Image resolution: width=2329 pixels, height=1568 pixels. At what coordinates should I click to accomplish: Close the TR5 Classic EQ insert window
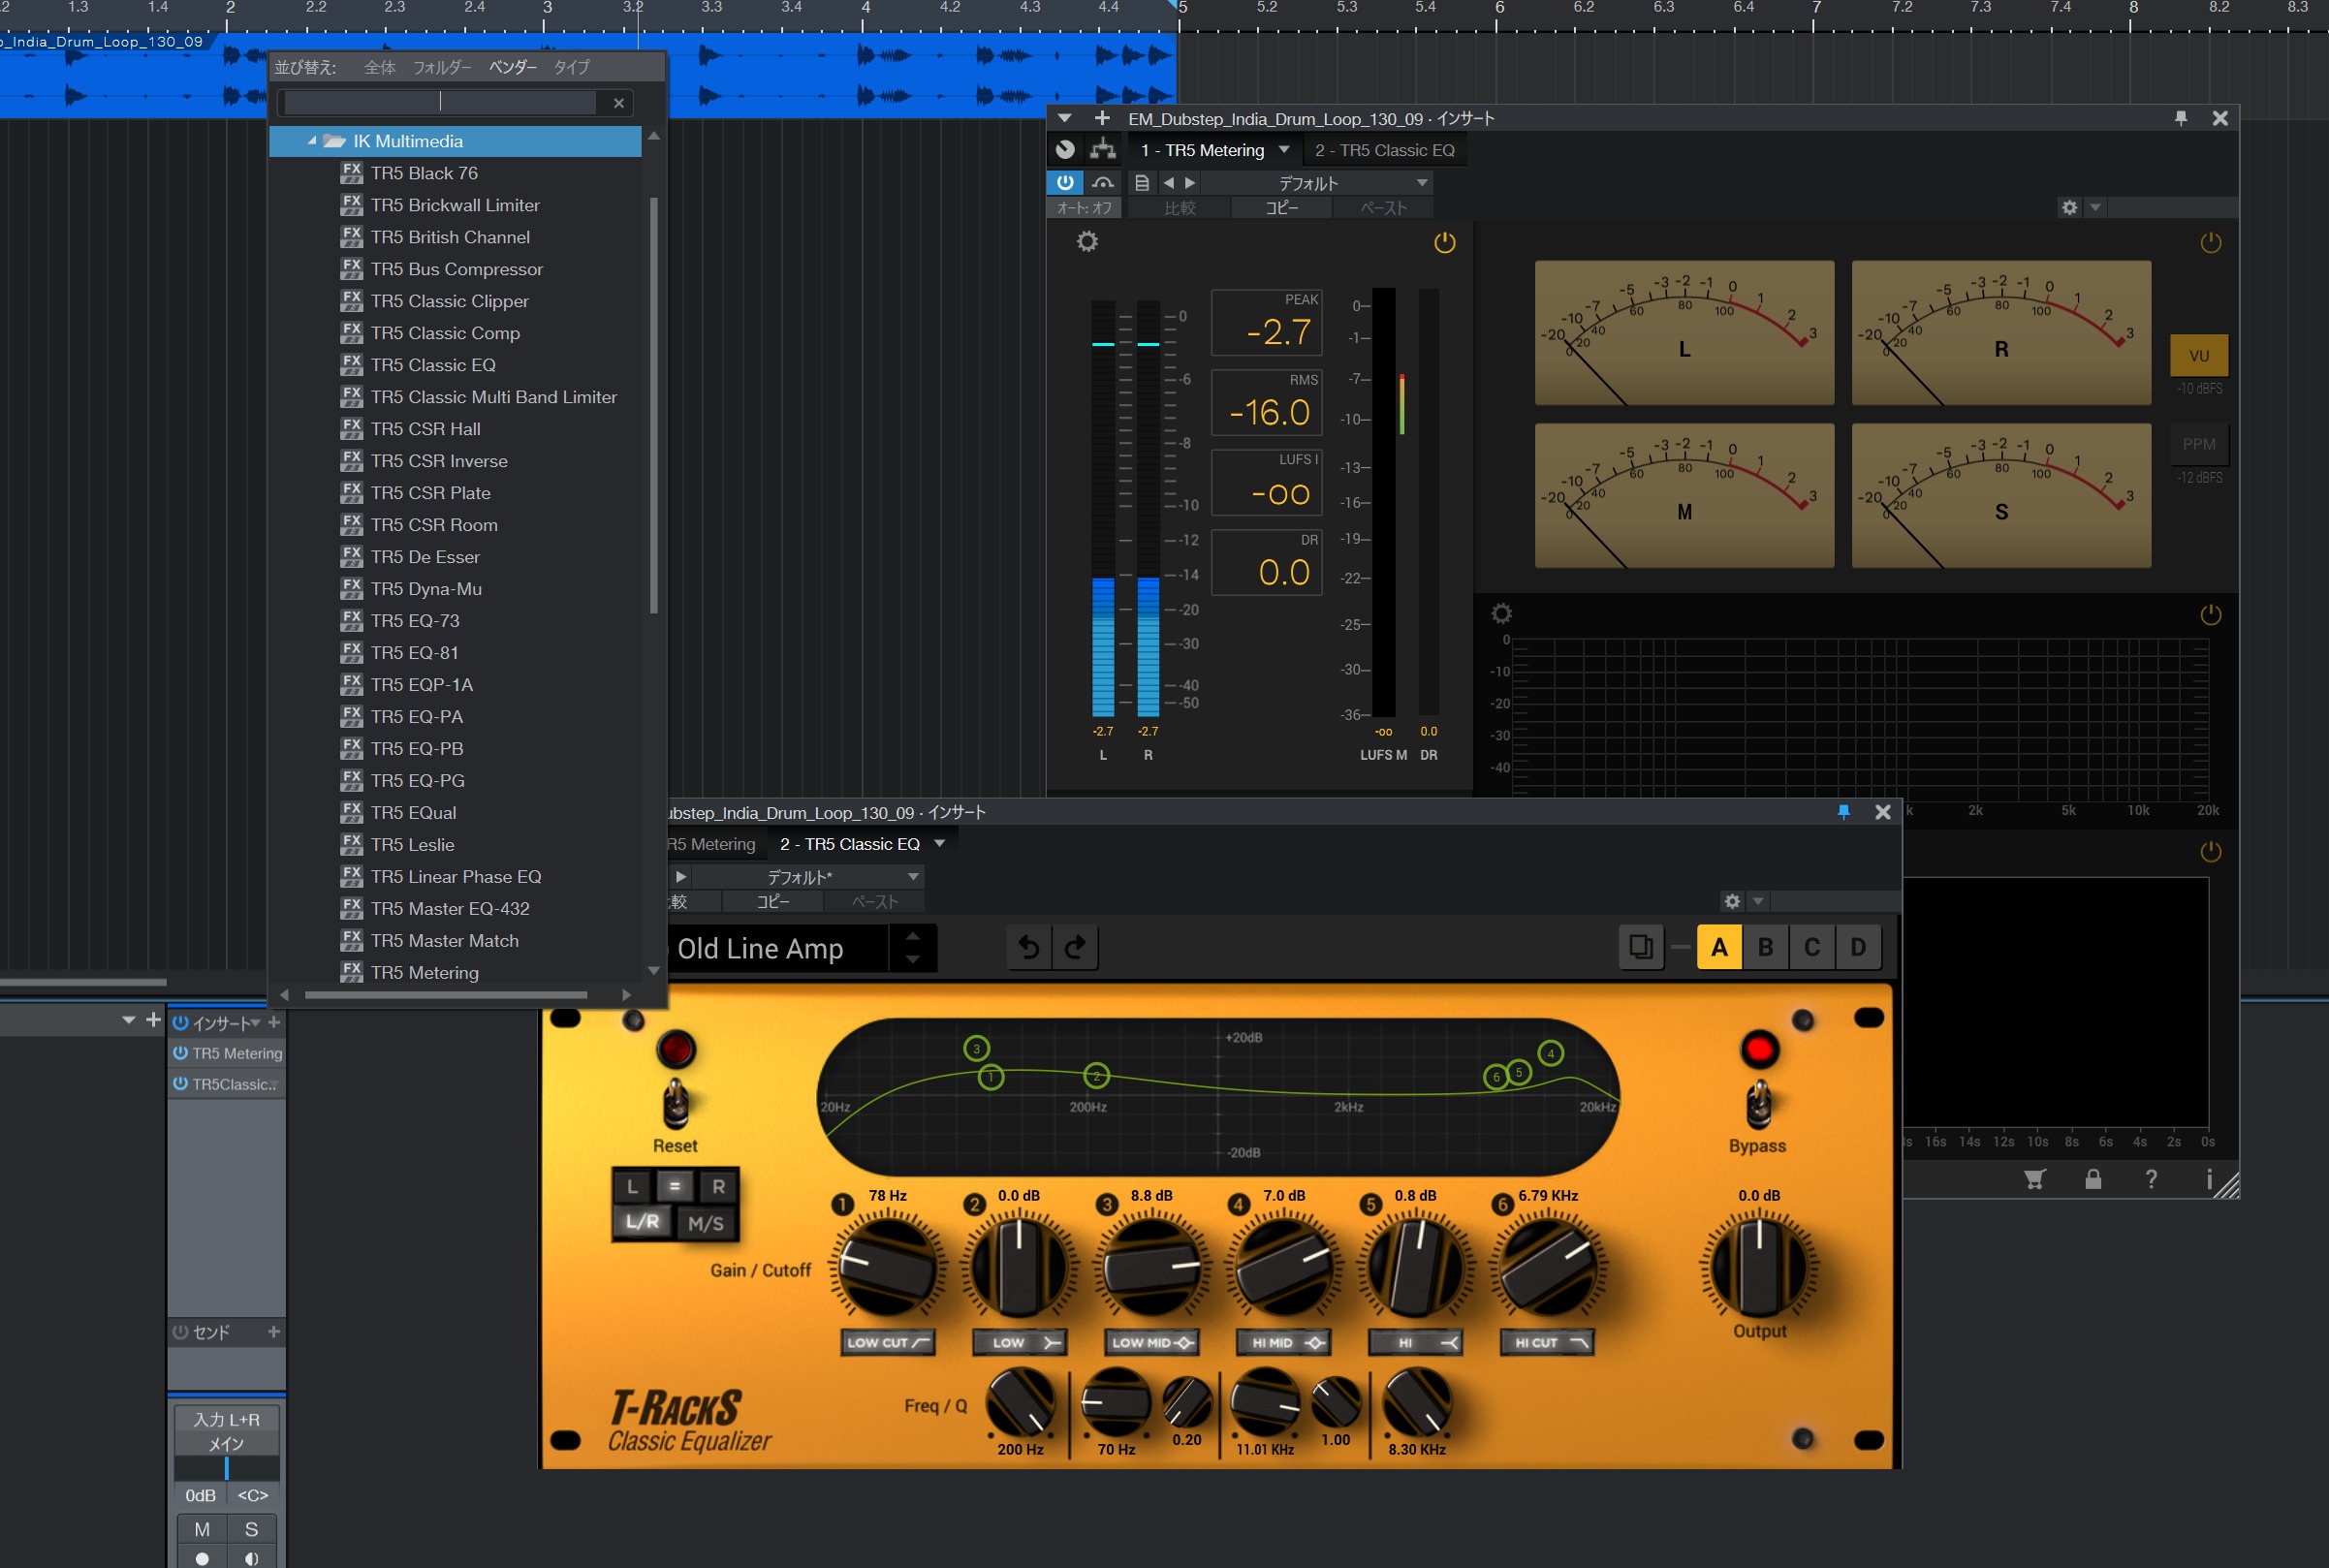click(1883, 812)
